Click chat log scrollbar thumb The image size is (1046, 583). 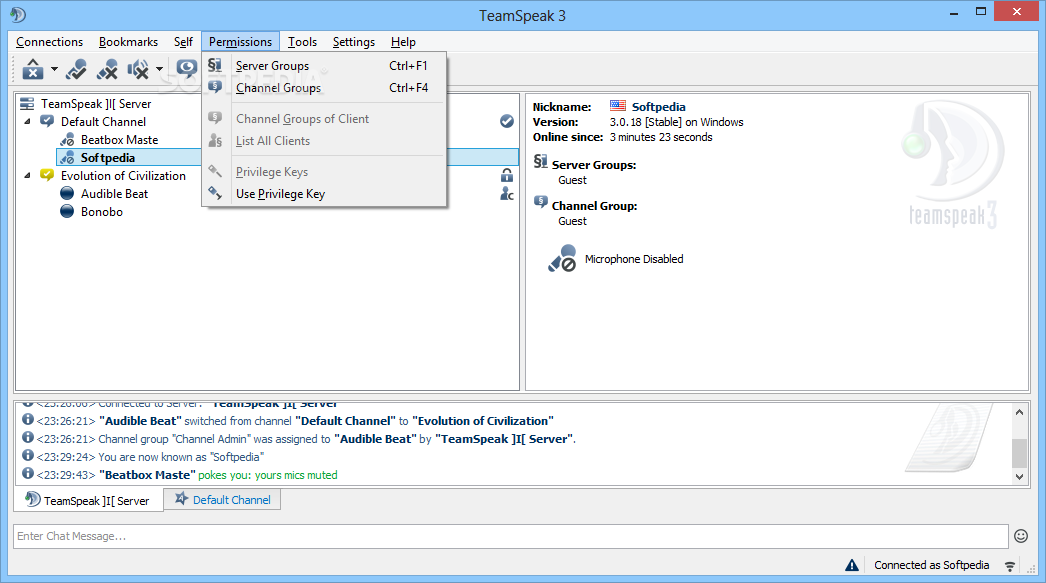(1019, 454)
